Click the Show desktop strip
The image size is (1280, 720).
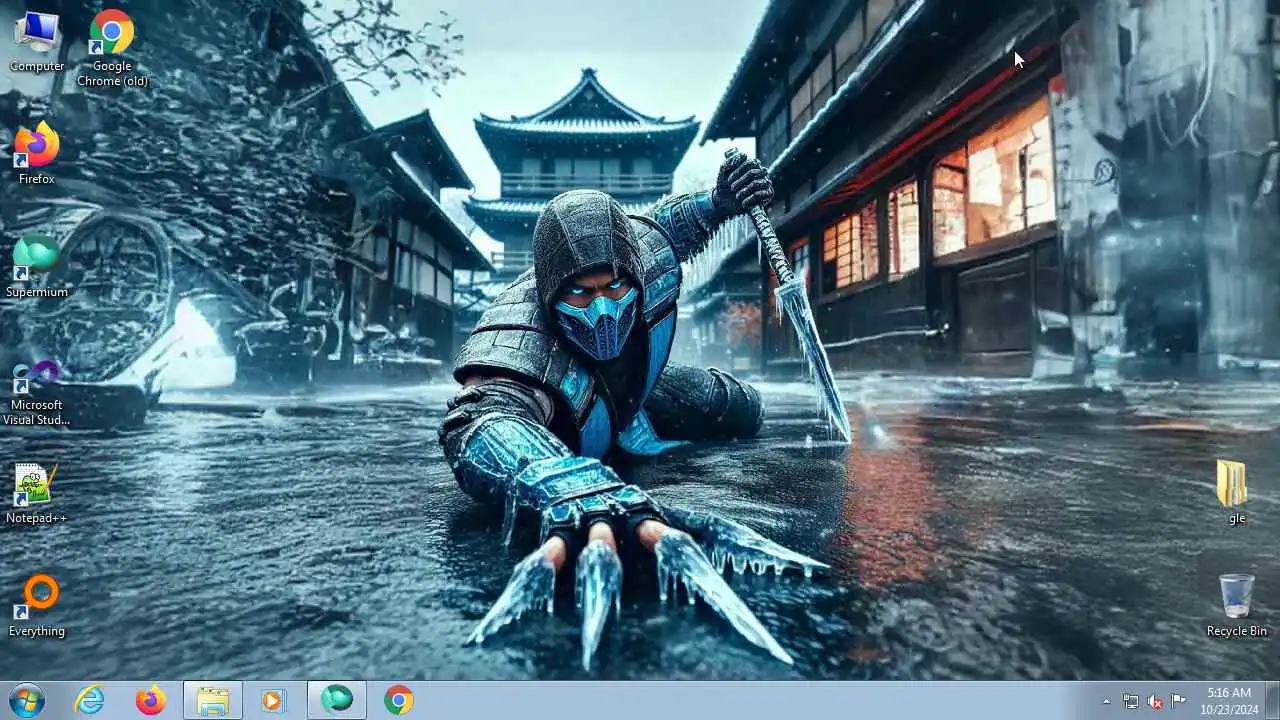coord(1272,701)
